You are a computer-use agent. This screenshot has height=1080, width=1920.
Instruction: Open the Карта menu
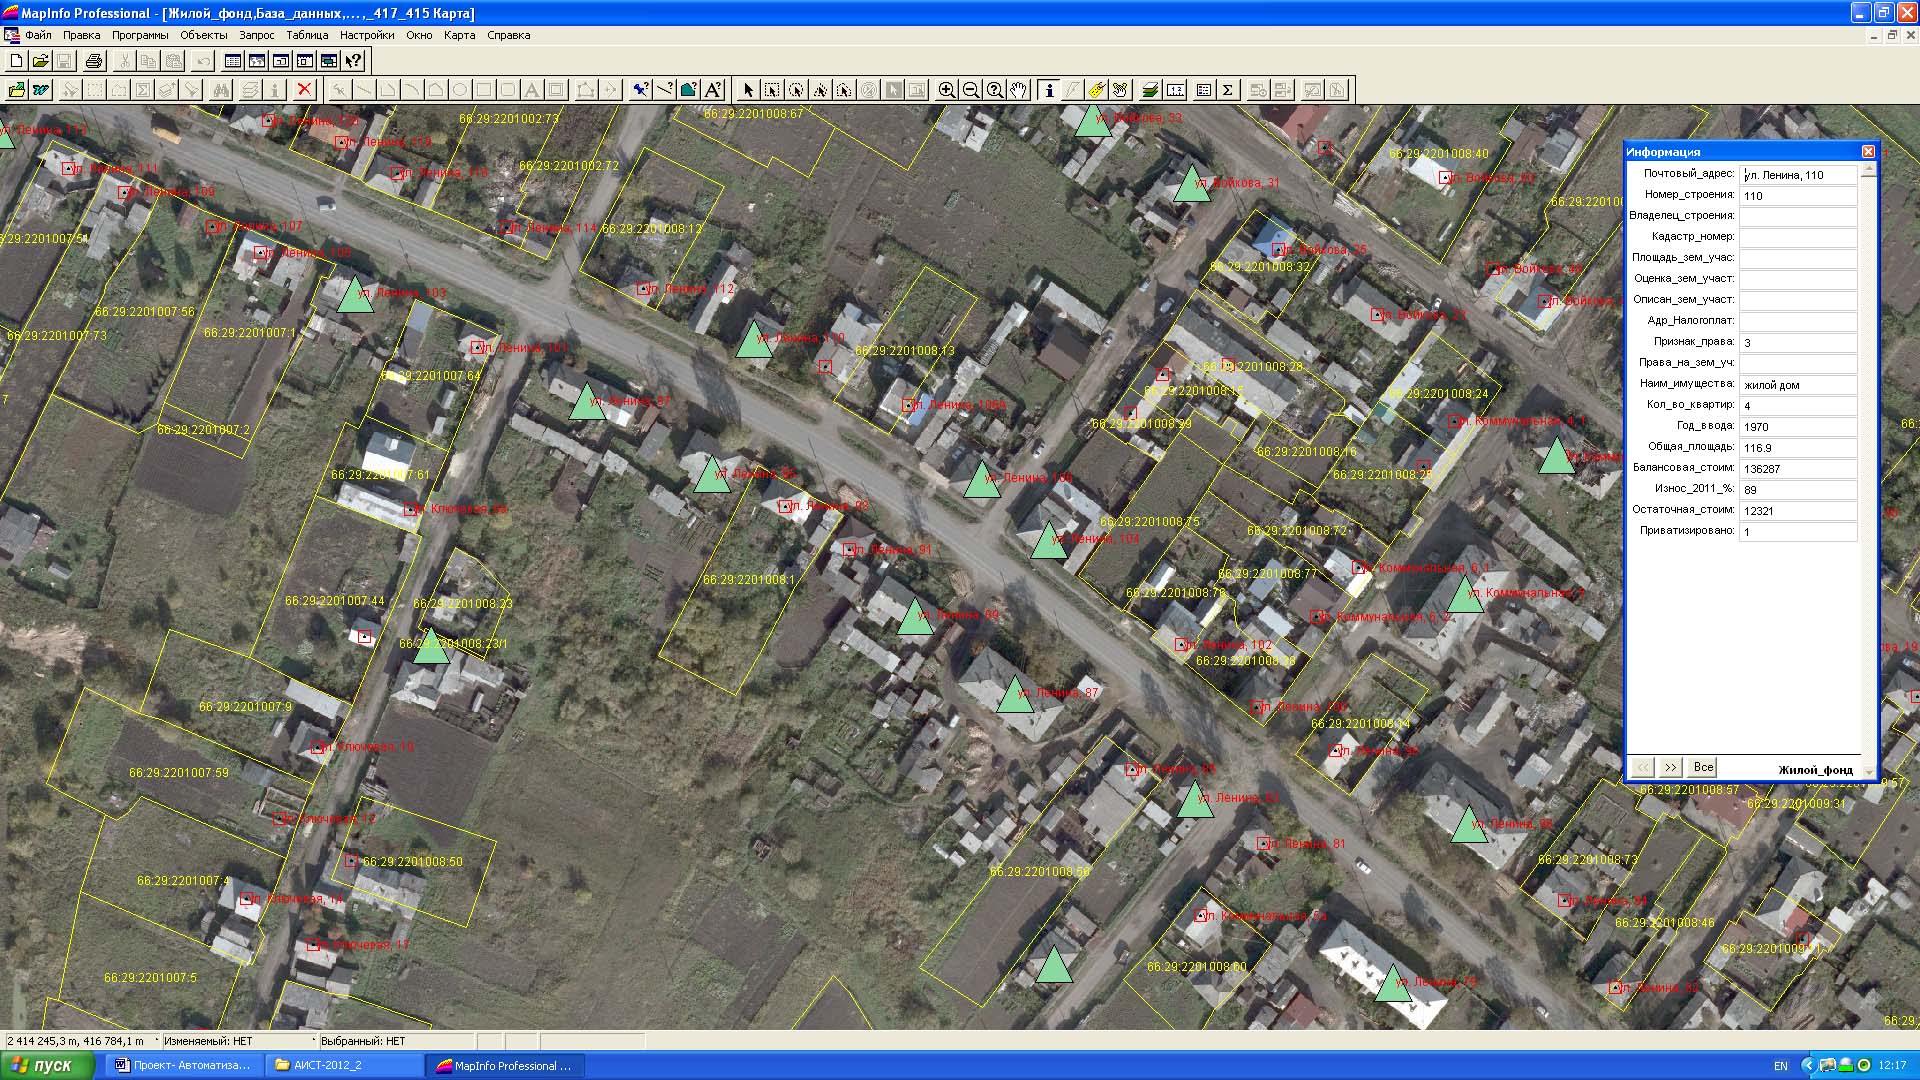(x=460, y=35)
